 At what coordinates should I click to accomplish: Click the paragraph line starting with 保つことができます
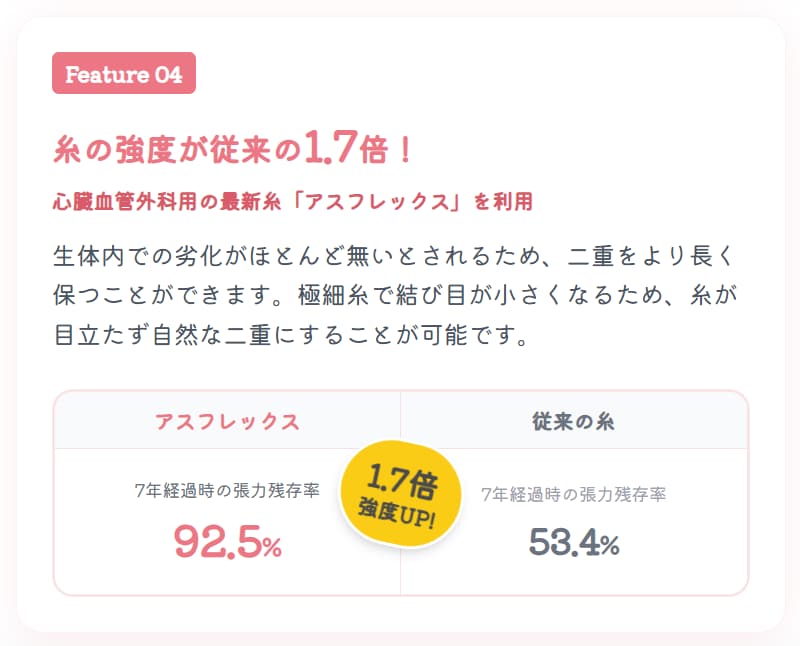pos(395,294)
